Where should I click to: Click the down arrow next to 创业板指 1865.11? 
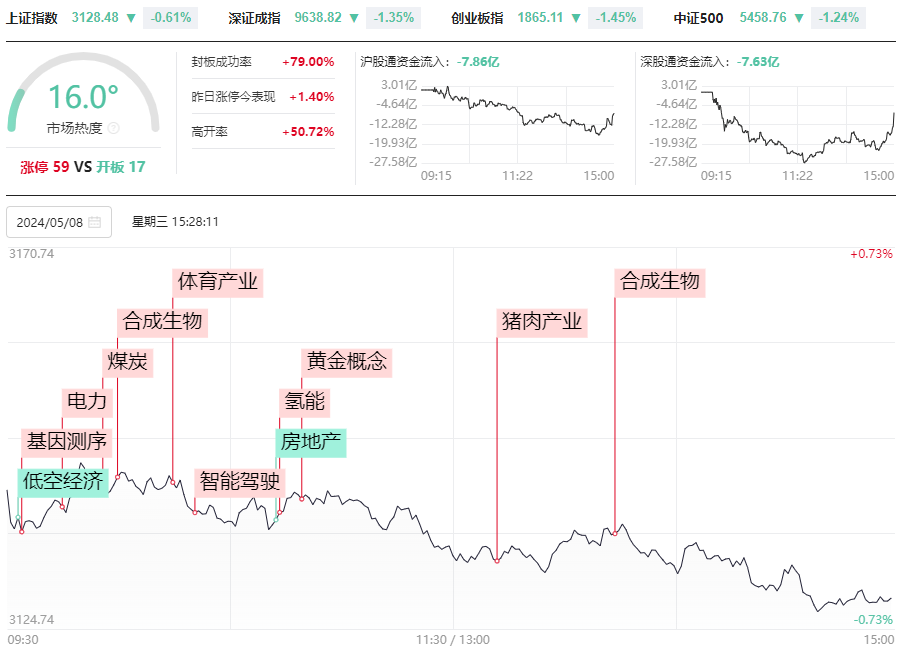(576, 18)
